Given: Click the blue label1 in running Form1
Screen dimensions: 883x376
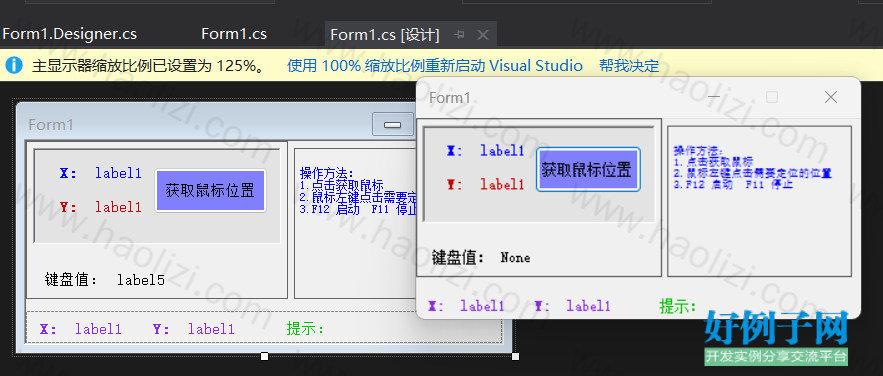Looking at the screenshot, I should pyautogui.click(x=502, y=150).
